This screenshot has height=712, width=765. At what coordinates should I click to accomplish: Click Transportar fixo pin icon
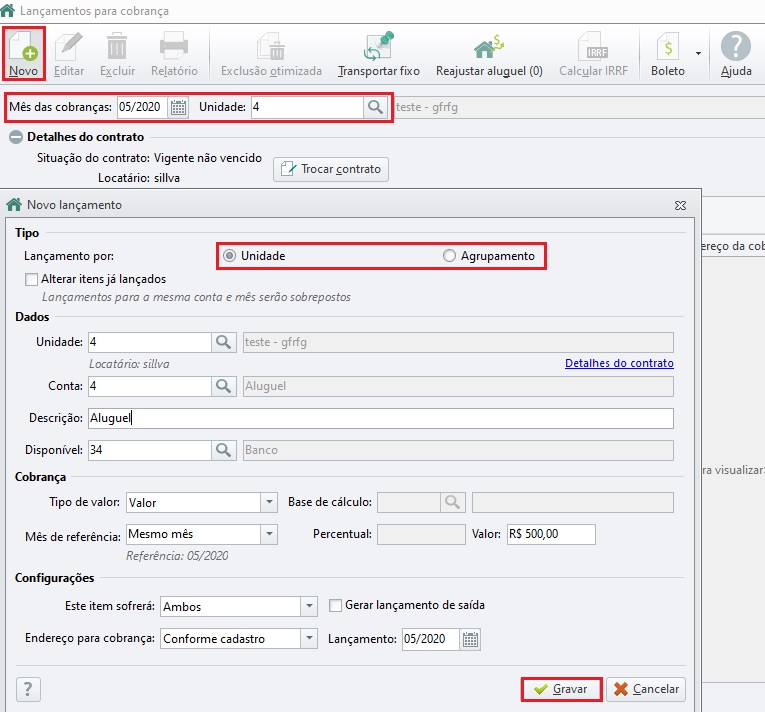(379, 47)
